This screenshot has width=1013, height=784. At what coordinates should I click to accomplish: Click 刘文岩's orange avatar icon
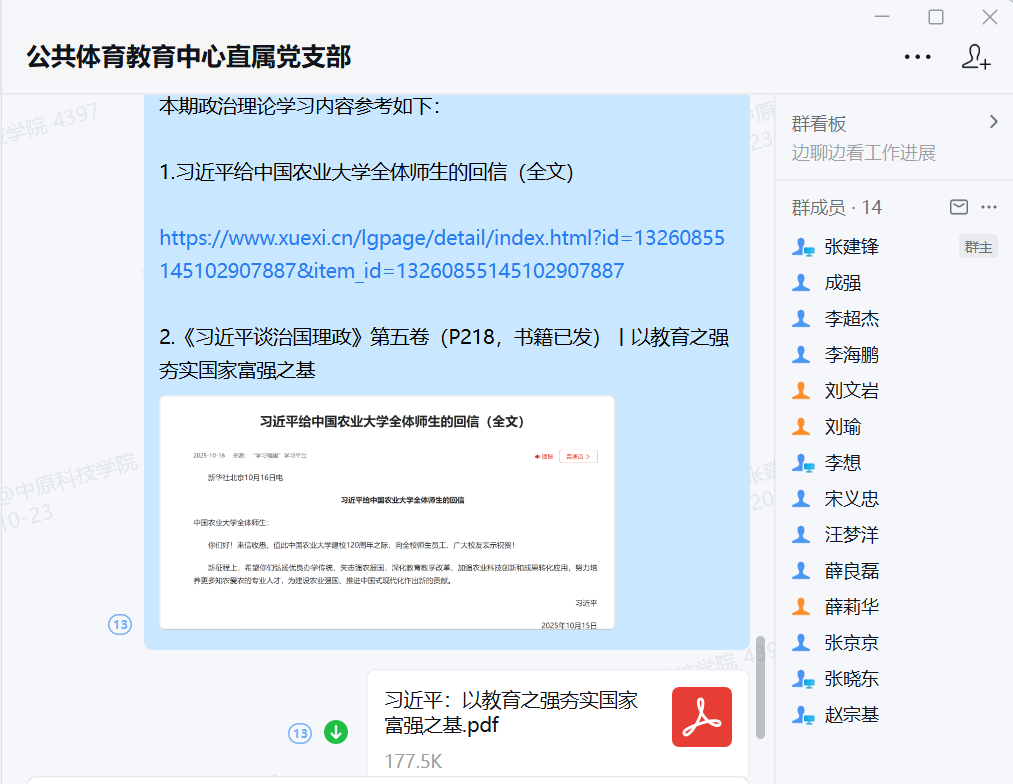(801, 391)
